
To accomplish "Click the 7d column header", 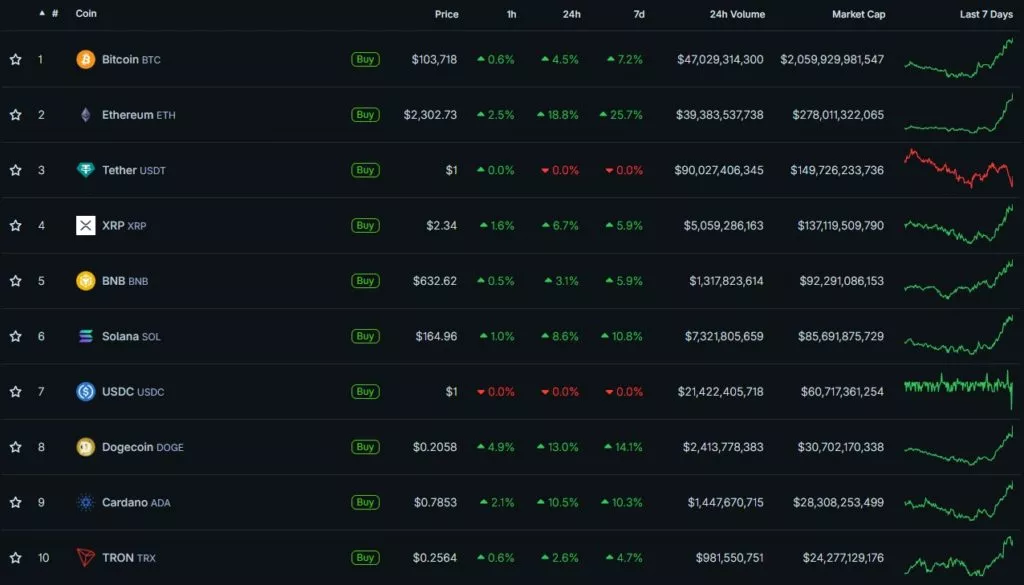I will (638, 15).
